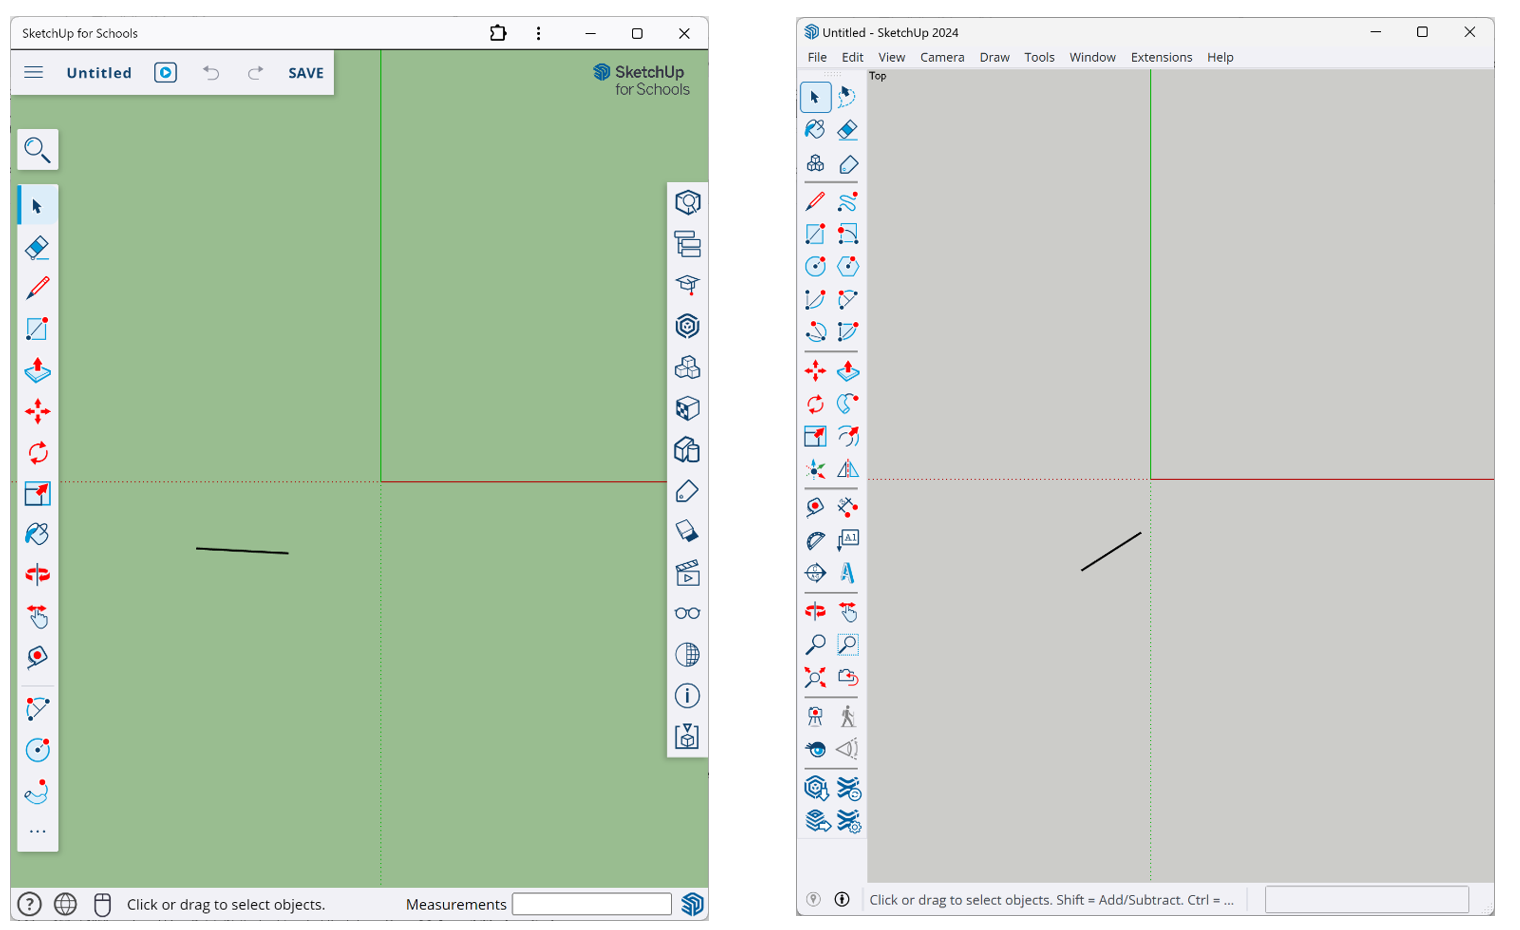Open the Camera menu
This screenshot has height=930, width=1520.
coord(941,57)
